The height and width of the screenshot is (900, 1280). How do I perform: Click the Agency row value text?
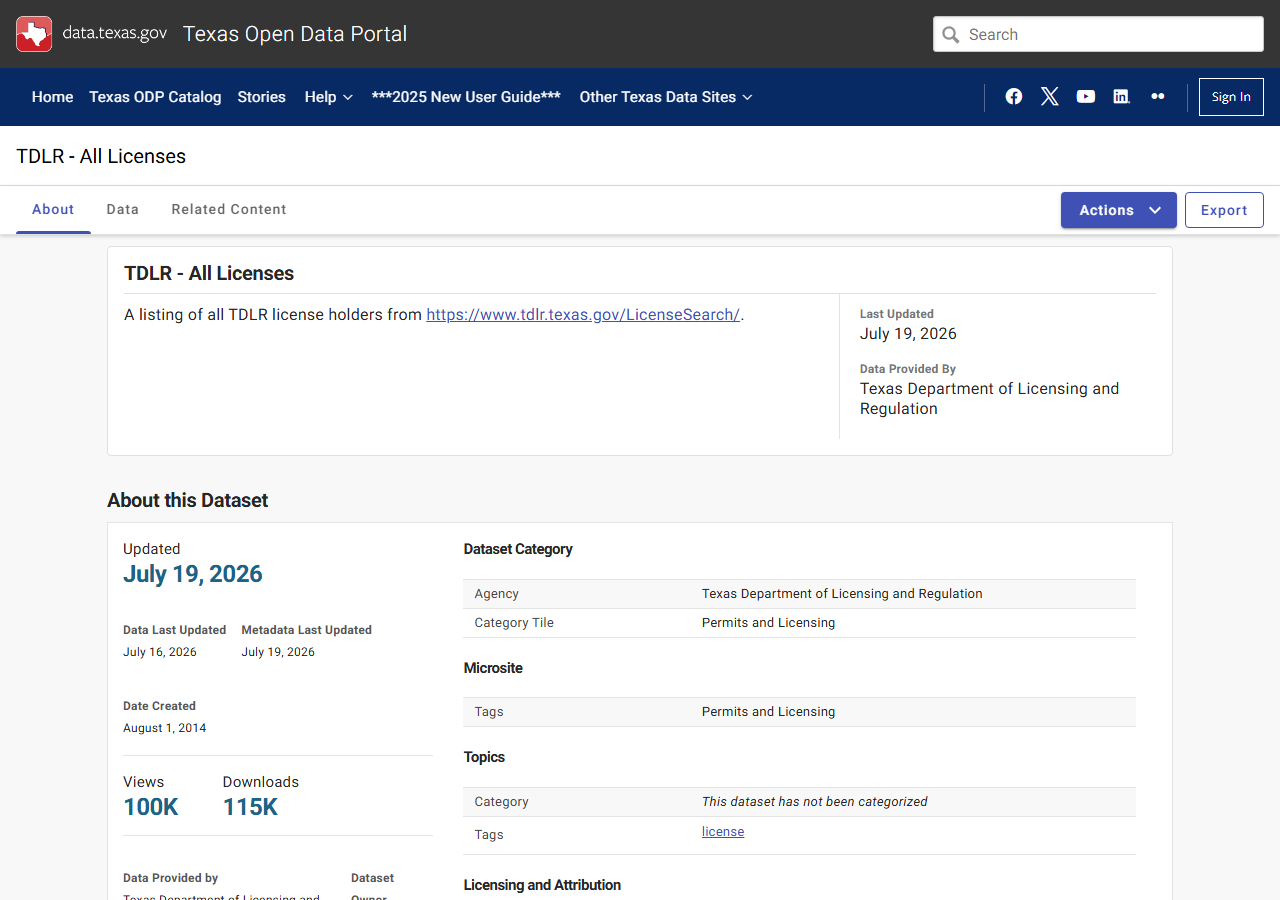click(x=842, y=594)
